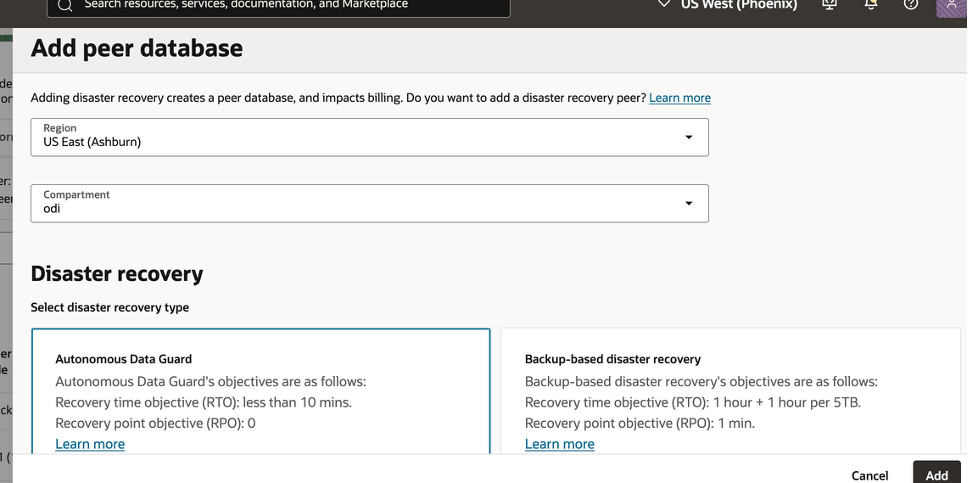The height and width of the screenshot is (483, 968).
Task: Click the Add button
Action: (937, 473)
